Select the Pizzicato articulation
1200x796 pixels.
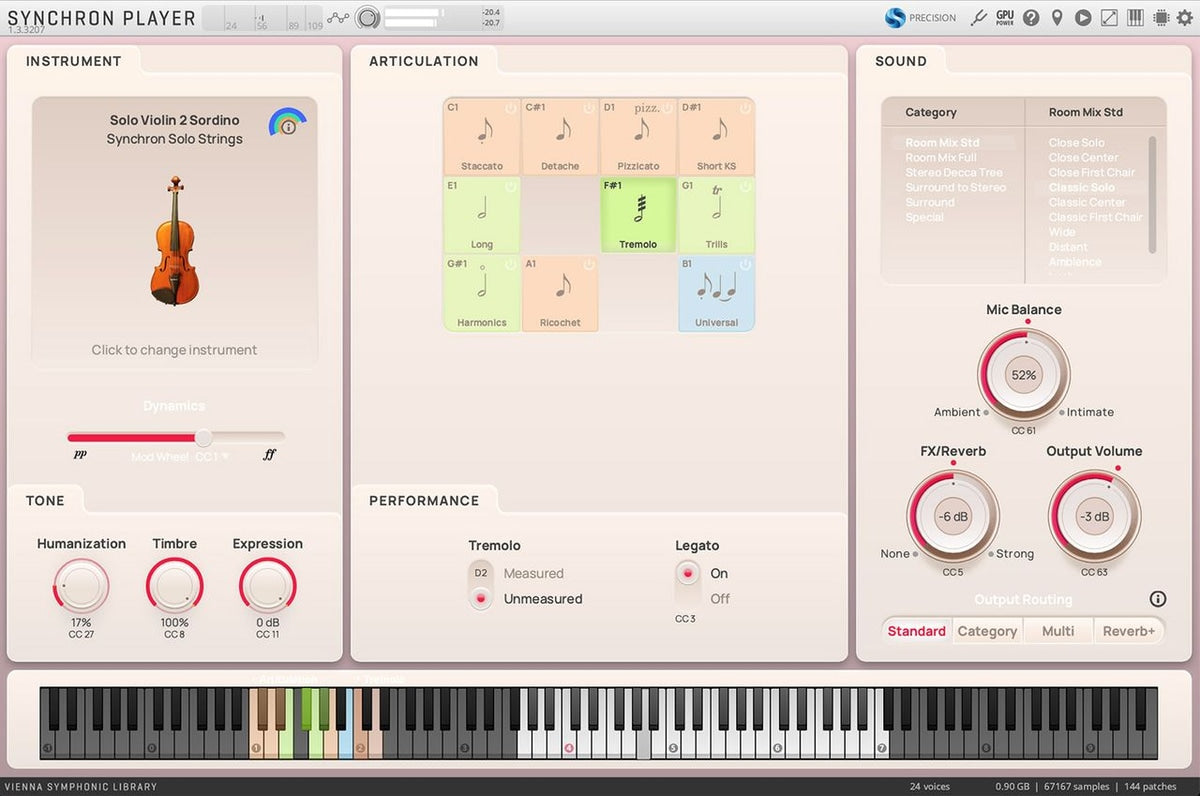[x=638, y=137]
